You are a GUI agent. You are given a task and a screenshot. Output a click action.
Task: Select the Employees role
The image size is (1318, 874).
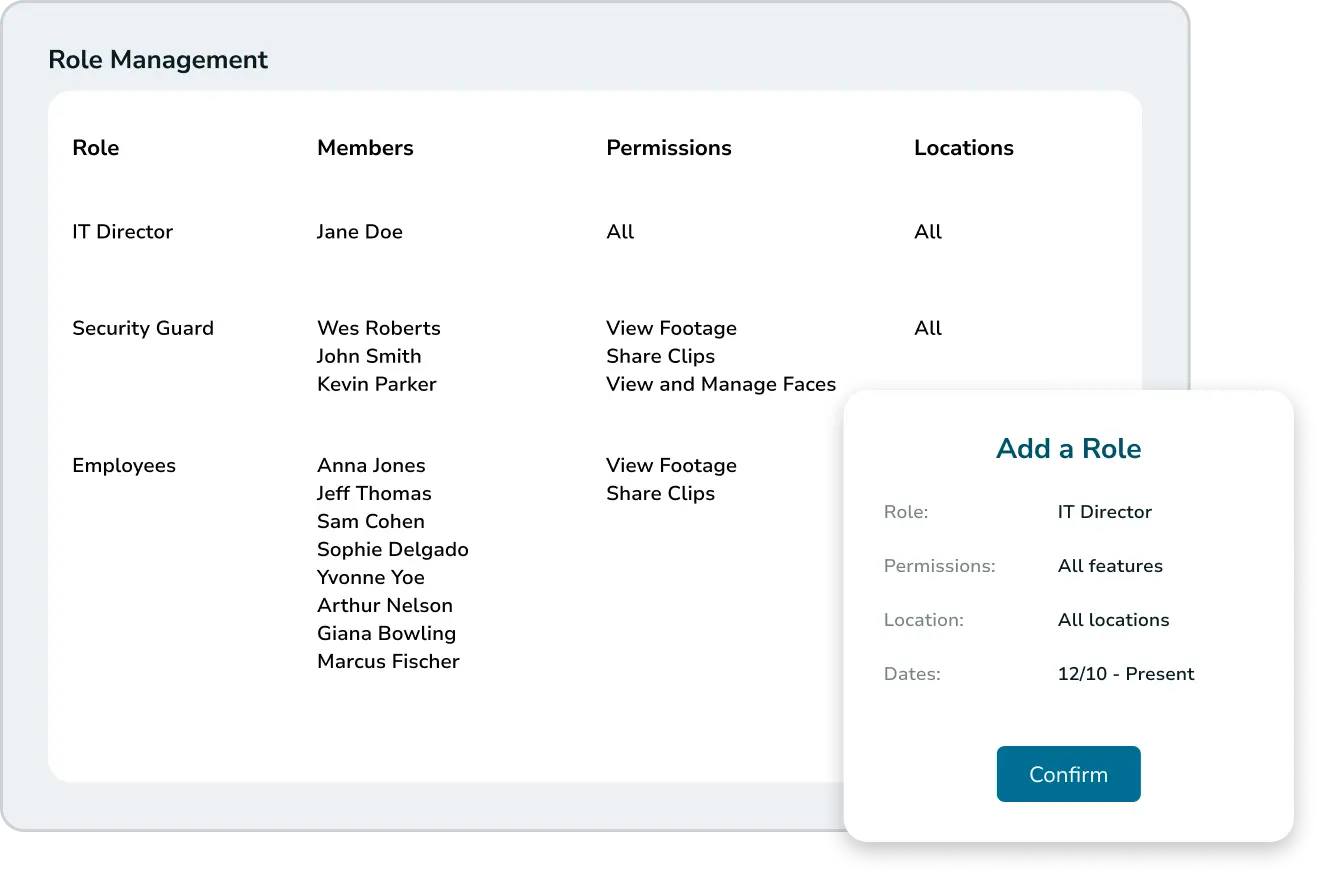[124, 466]
